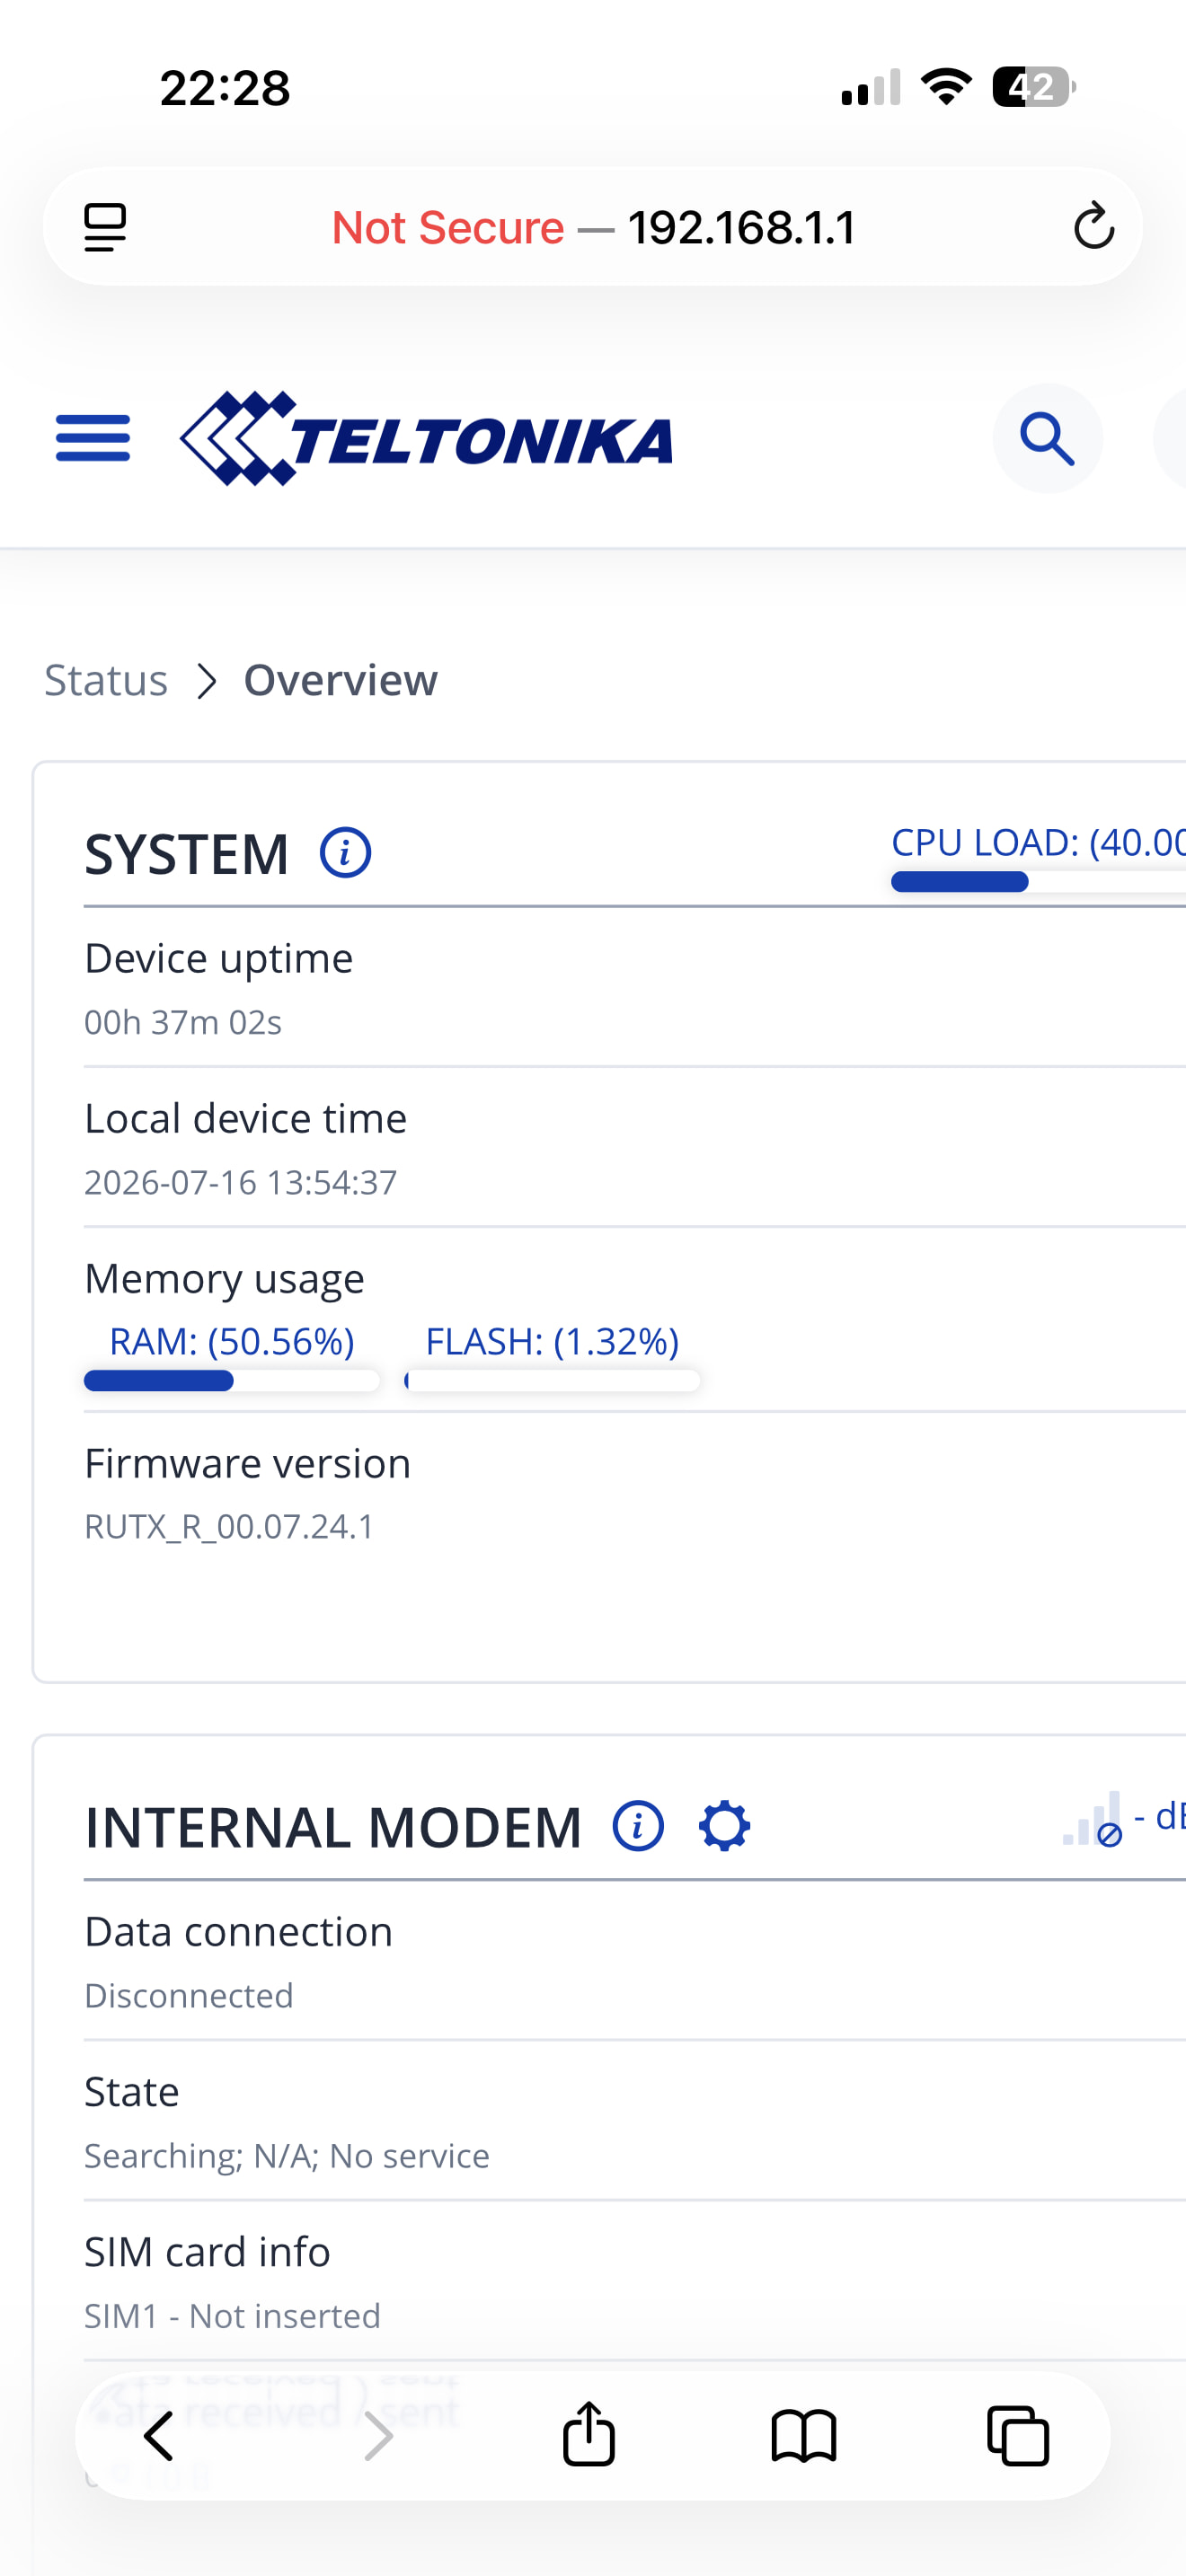Open the hamburger navigation menu
This screenshot has width=1186, height=2576.
(x=93, y=438)
